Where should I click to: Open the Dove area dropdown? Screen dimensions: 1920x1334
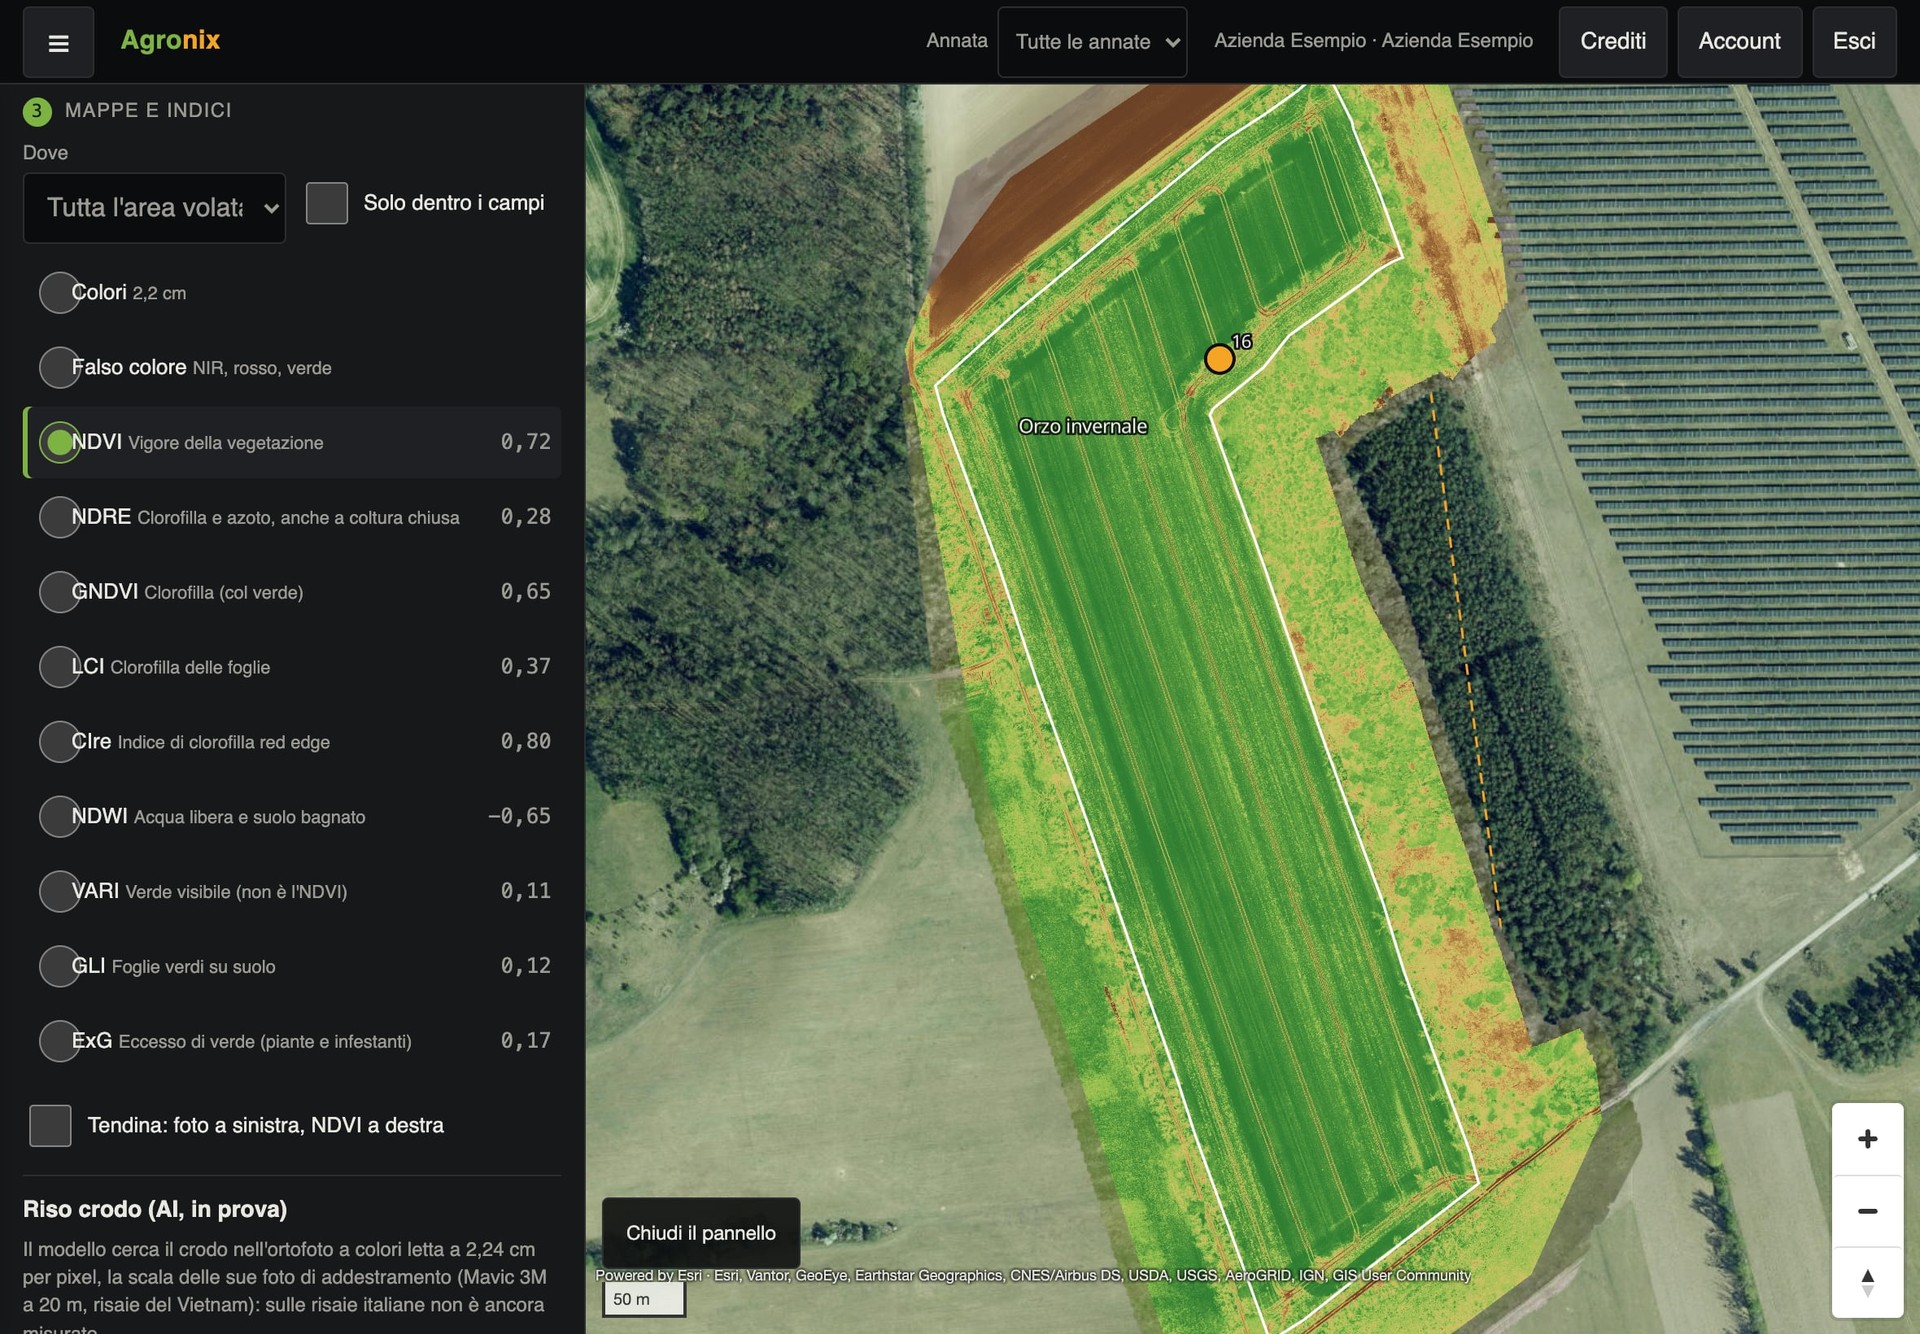(x=154, y=208)
